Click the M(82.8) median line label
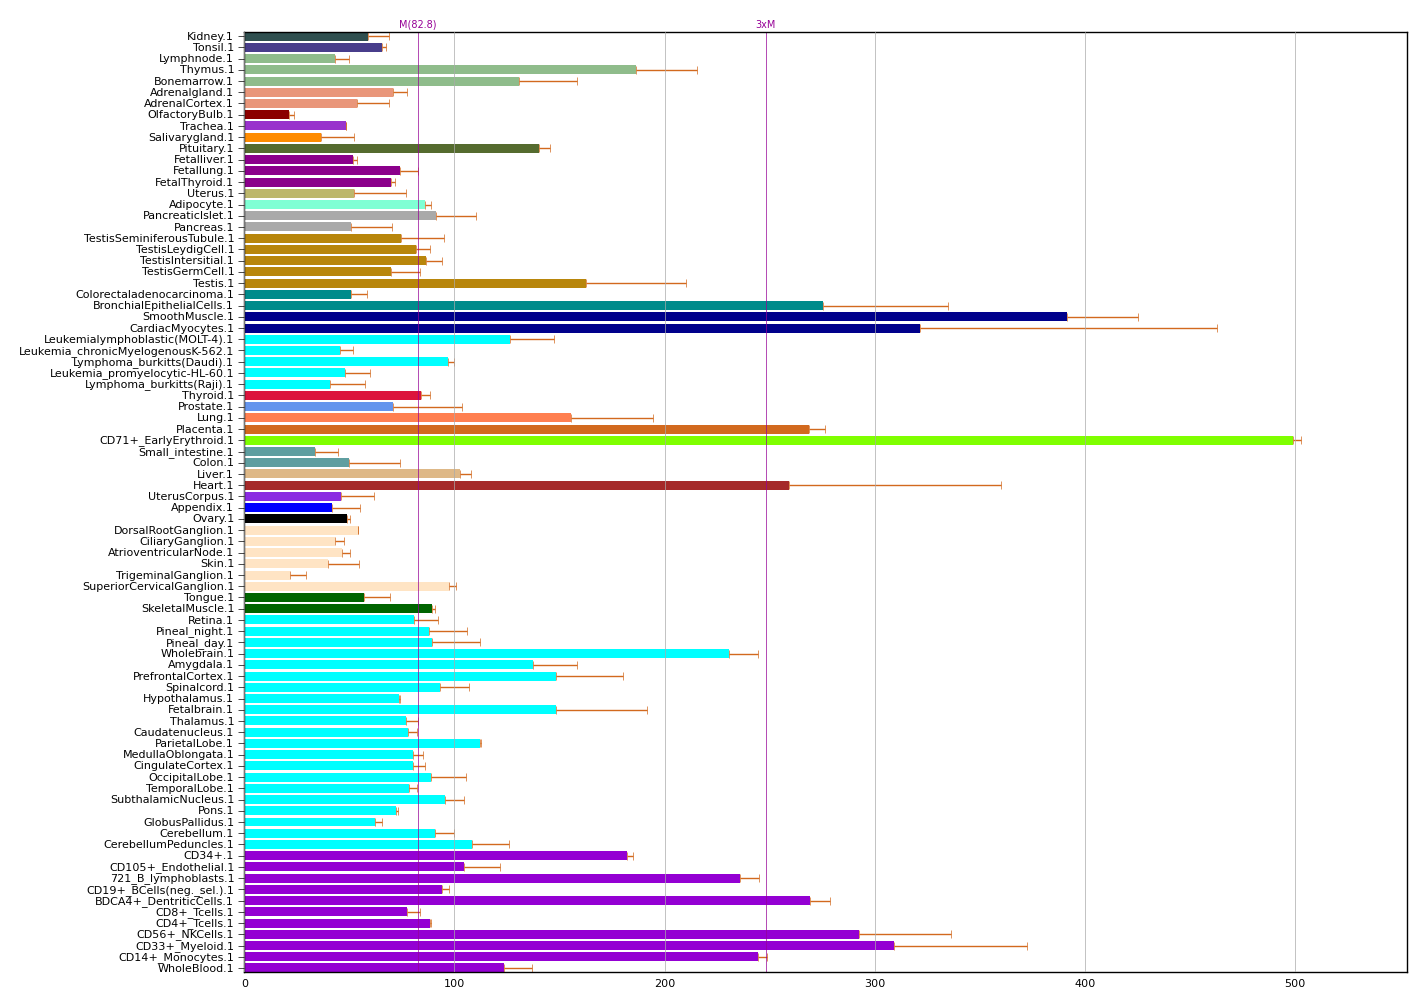This screenshot has height=1008, width=1426. (x=417, y=24)
